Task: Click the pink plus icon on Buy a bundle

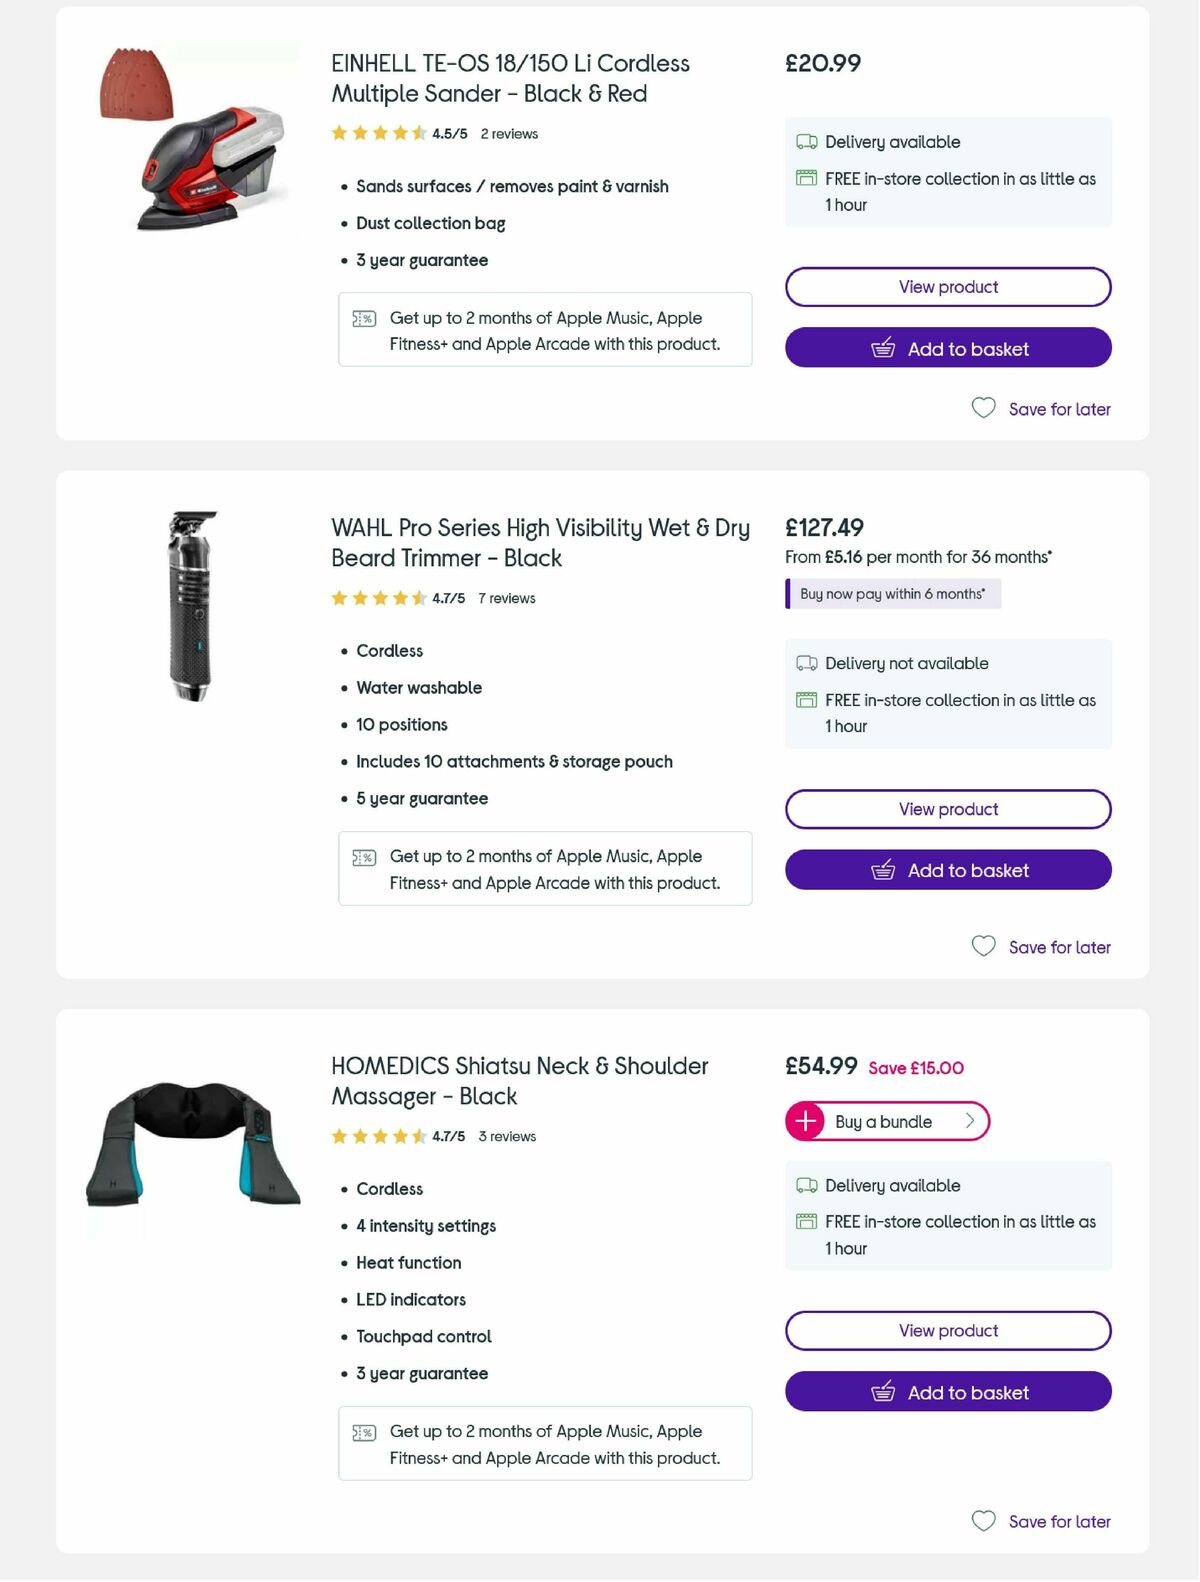Action: pyautogui.click(x=804, y=1121)
